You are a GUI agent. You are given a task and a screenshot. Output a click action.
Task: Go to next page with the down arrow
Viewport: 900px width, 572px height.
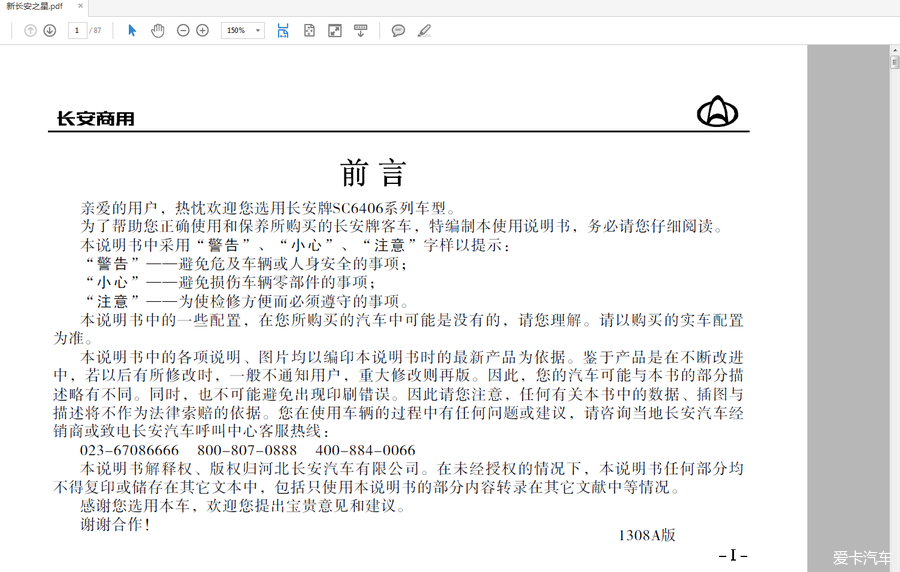(50, 30)
